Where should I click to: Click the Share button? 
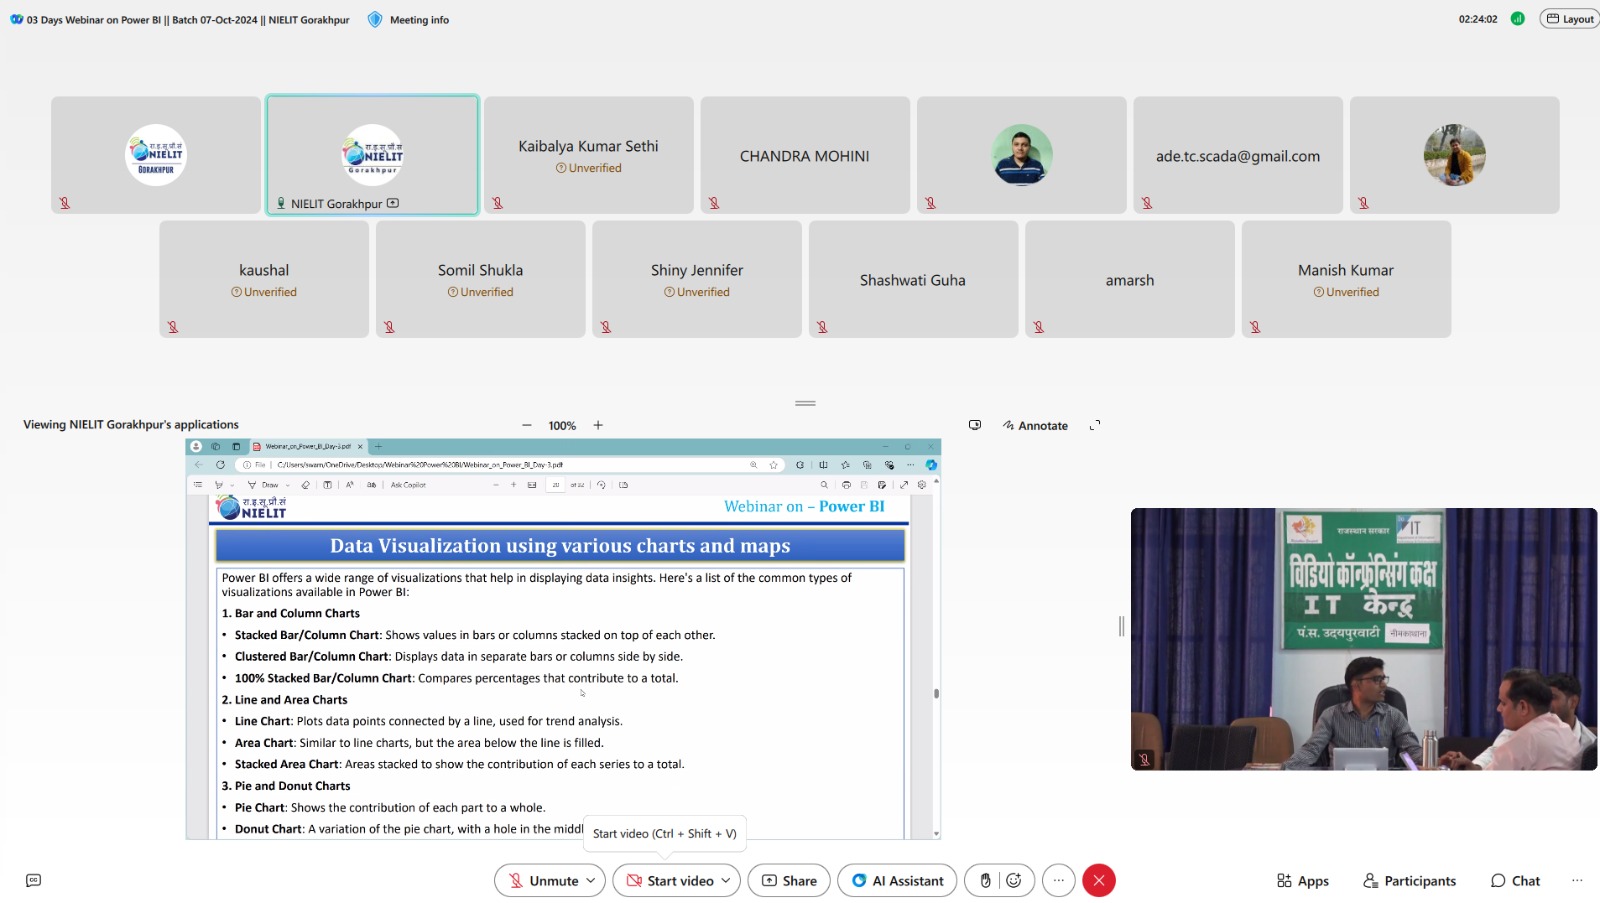(789, 880)
